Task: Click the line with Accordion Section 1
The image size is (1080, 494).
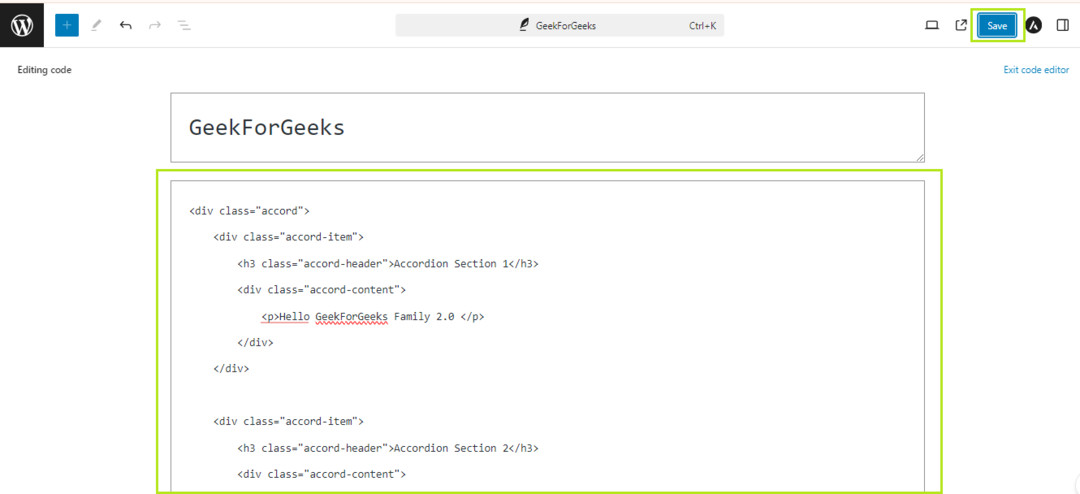Action: tap(388, 264)
